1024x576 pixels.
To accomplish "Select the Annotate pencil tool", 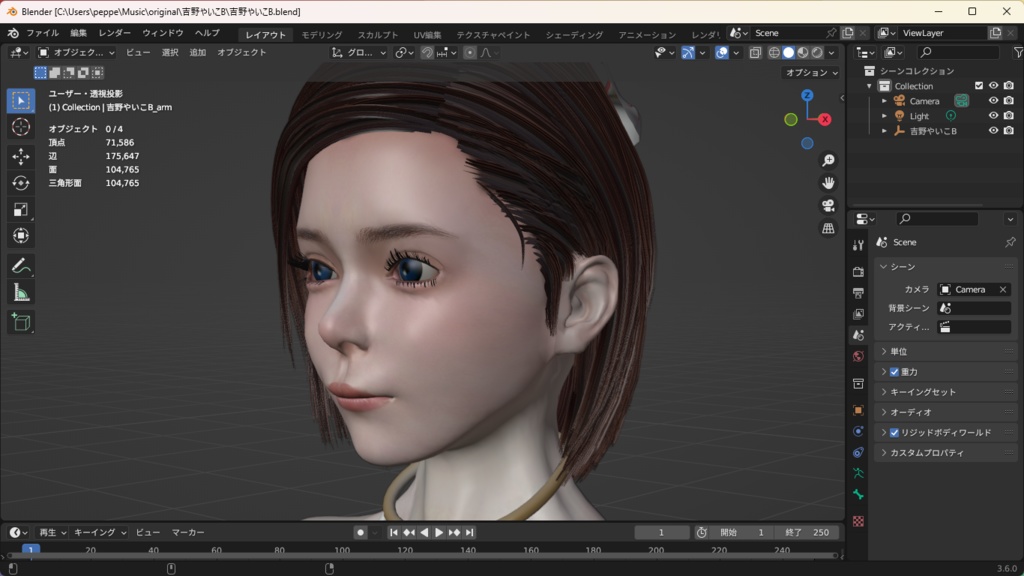I will 21,266.
